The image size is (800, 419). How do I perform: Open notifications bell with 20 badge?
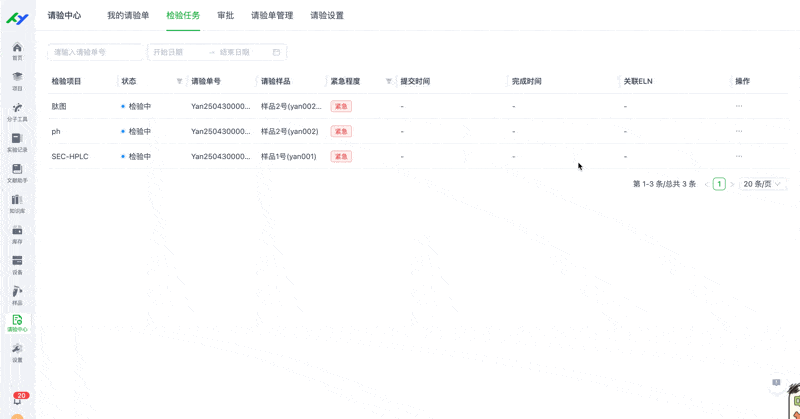coord(19,399)
